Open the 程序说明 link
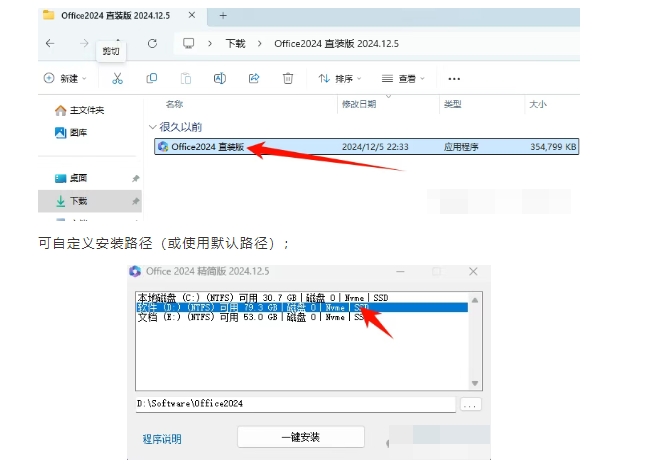654x465 pixels. pos(162,439)
